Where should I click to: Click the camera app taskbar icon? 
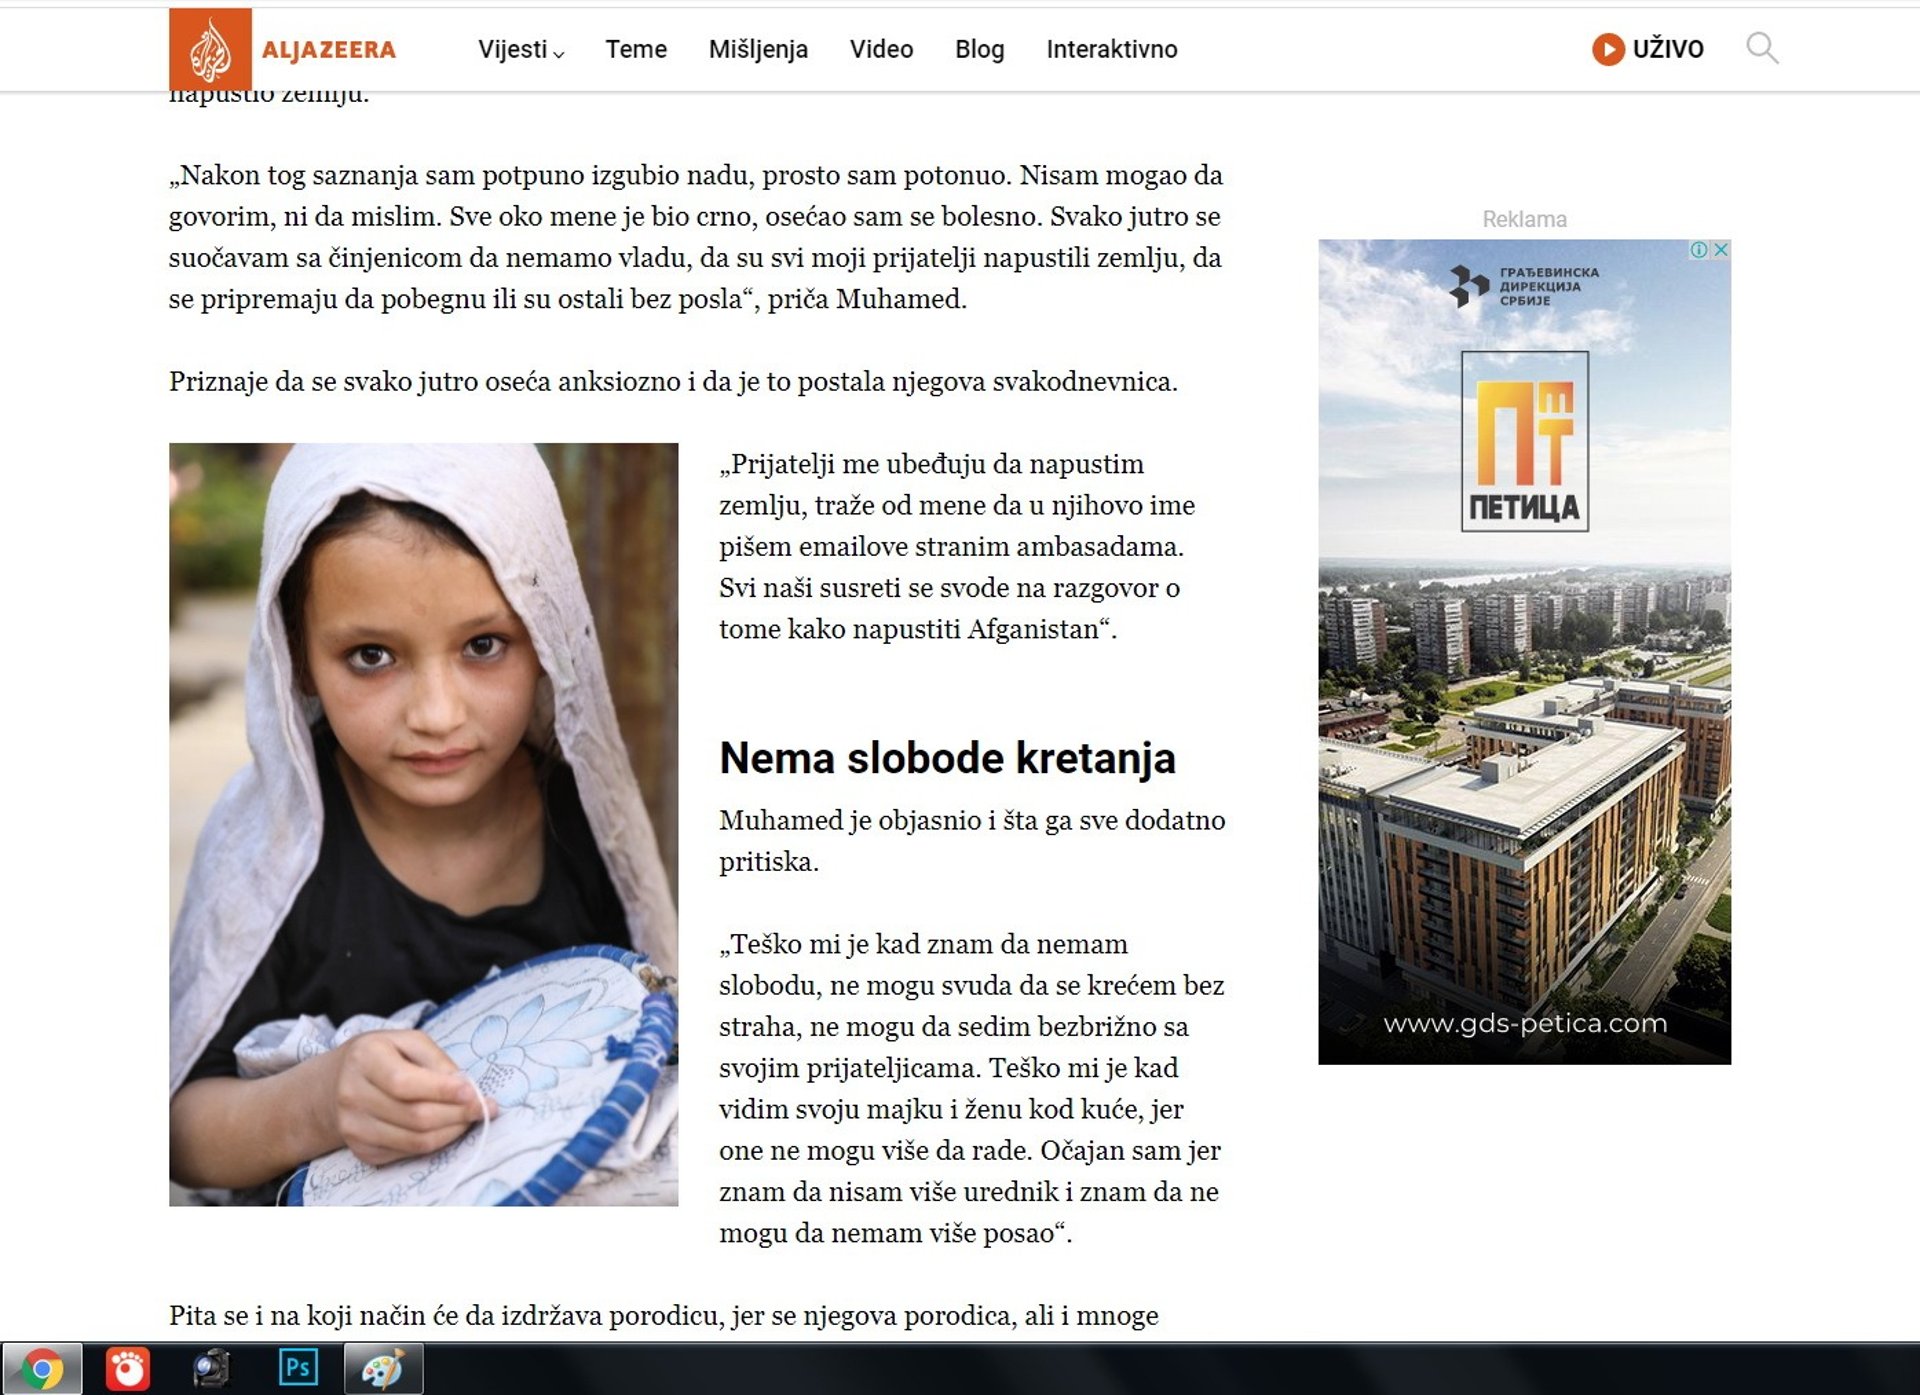coord(211,1369)
